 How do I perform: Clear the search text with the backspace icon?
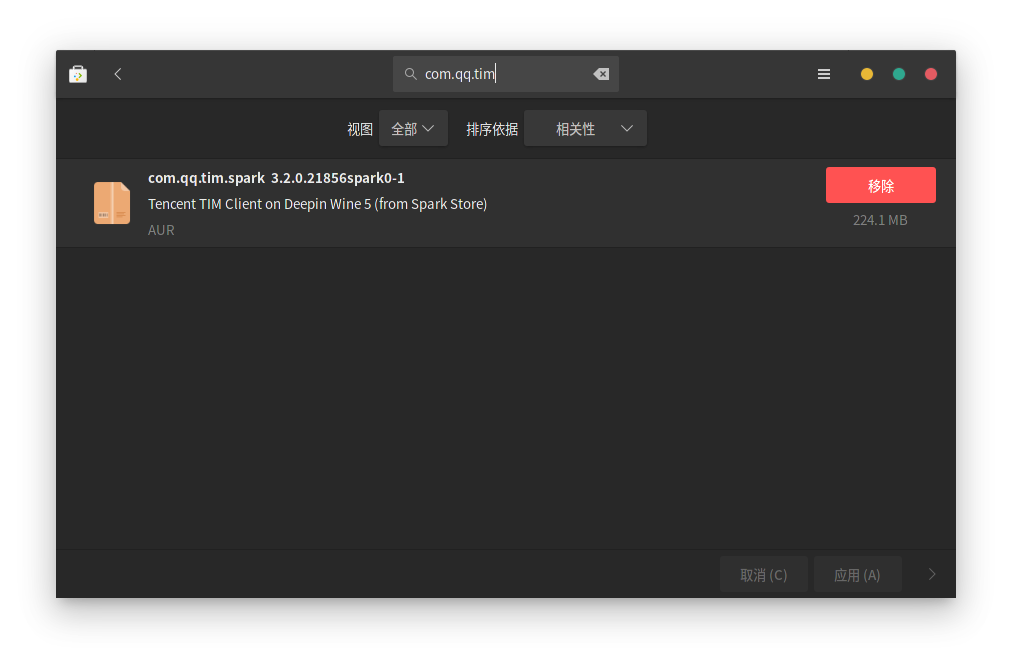[601, 74]
